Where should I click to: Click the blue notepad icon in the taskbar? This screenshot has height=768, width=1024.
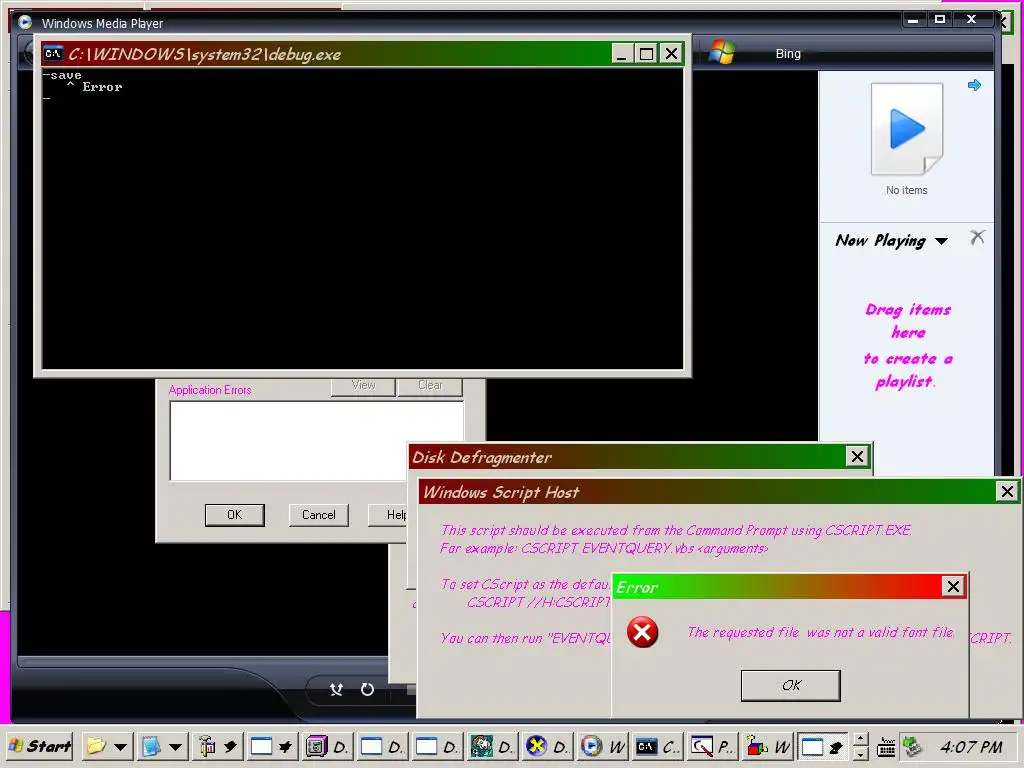(x=151, y=746)
